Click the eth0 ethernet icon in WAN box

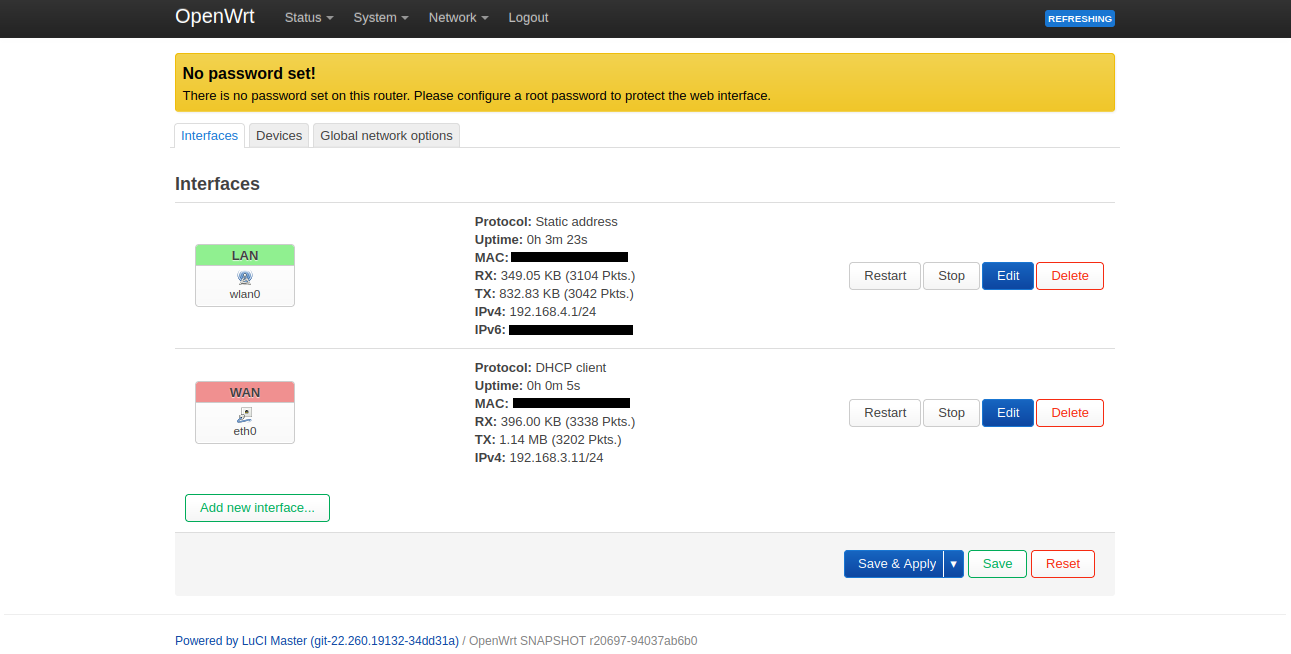point(245,414)
